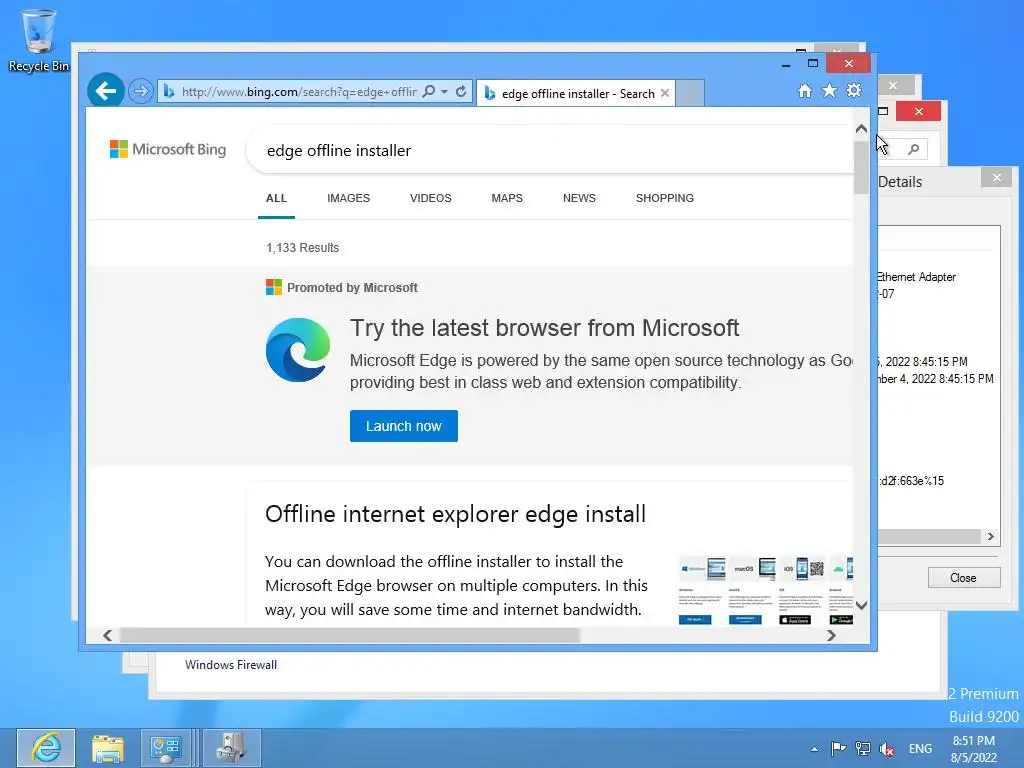Click the Launch now button

[x=404, y=426]
